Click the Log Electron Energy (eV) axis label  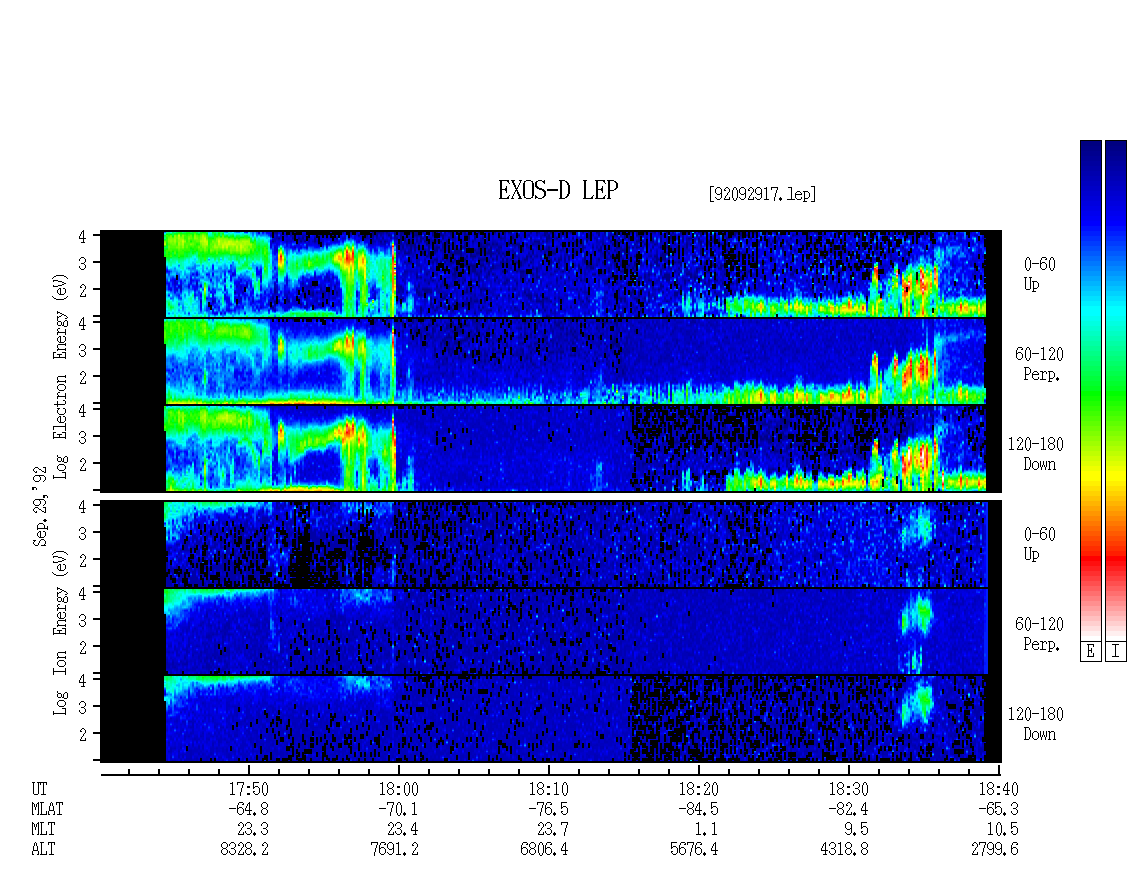tap(60, 376)
